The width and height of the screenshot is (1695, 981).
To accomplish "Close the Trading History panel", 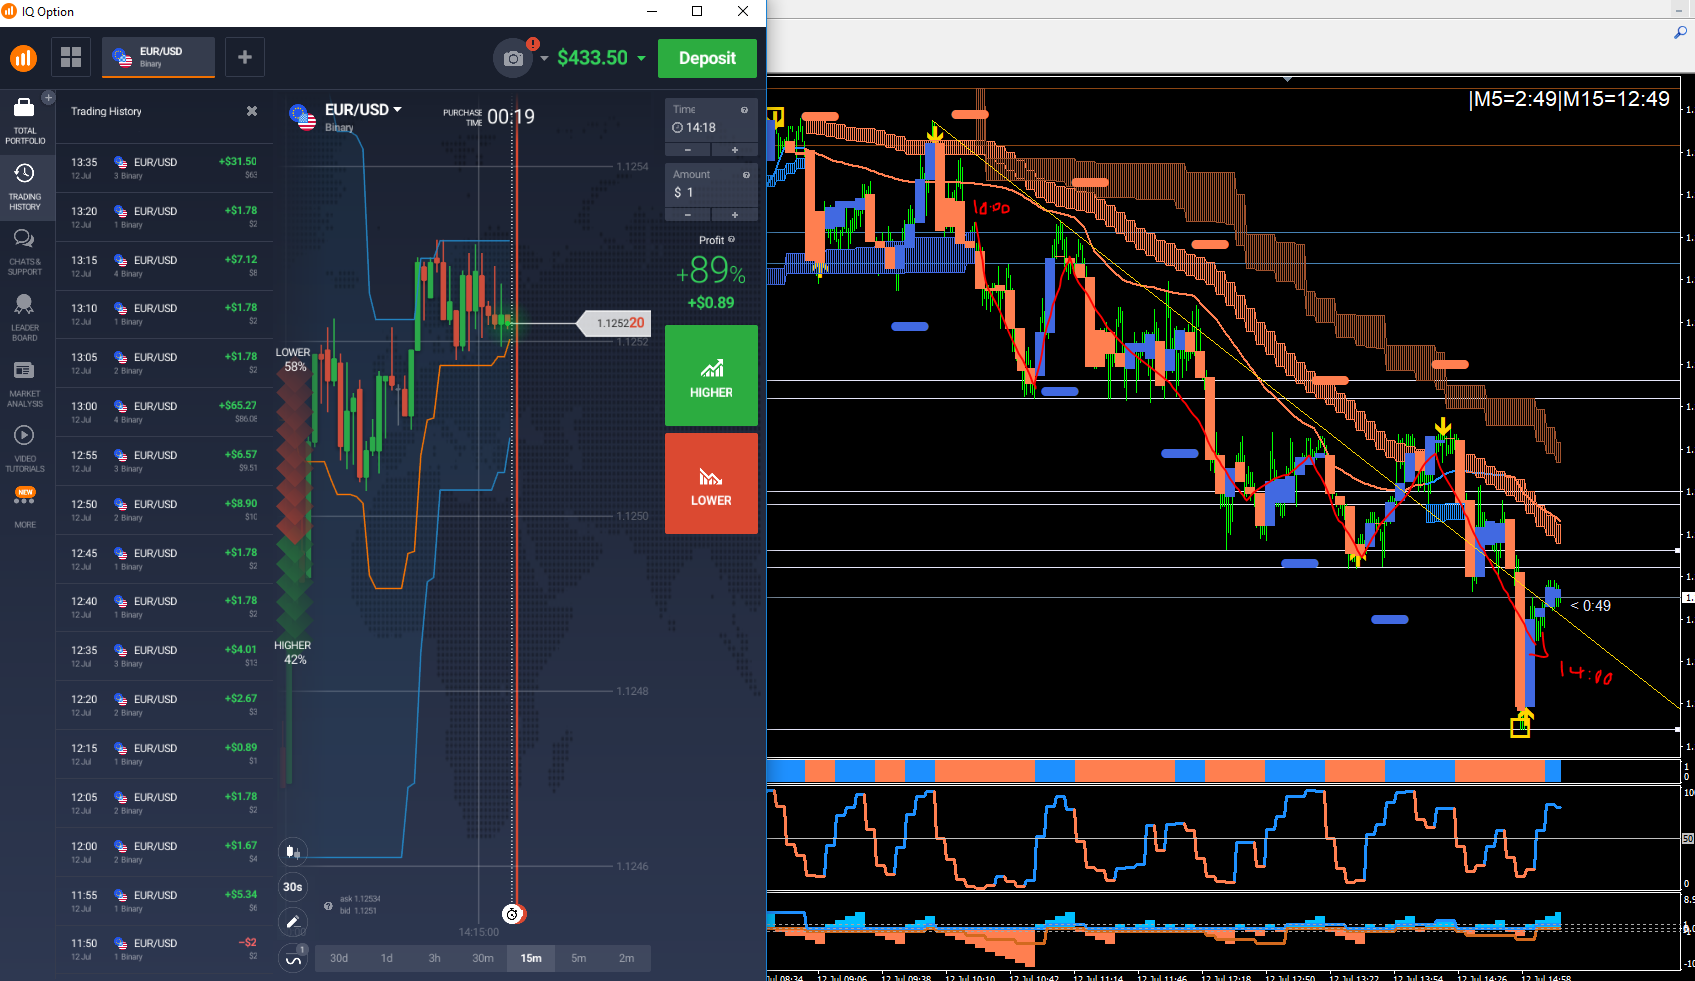I will (x=252, y=111).
